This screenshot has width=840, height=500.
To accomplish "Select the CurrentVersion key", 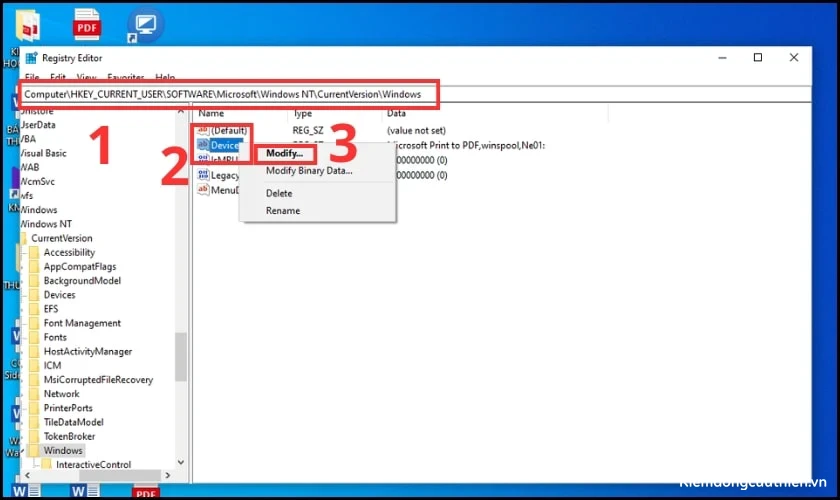I will click(x=62, y=238).
